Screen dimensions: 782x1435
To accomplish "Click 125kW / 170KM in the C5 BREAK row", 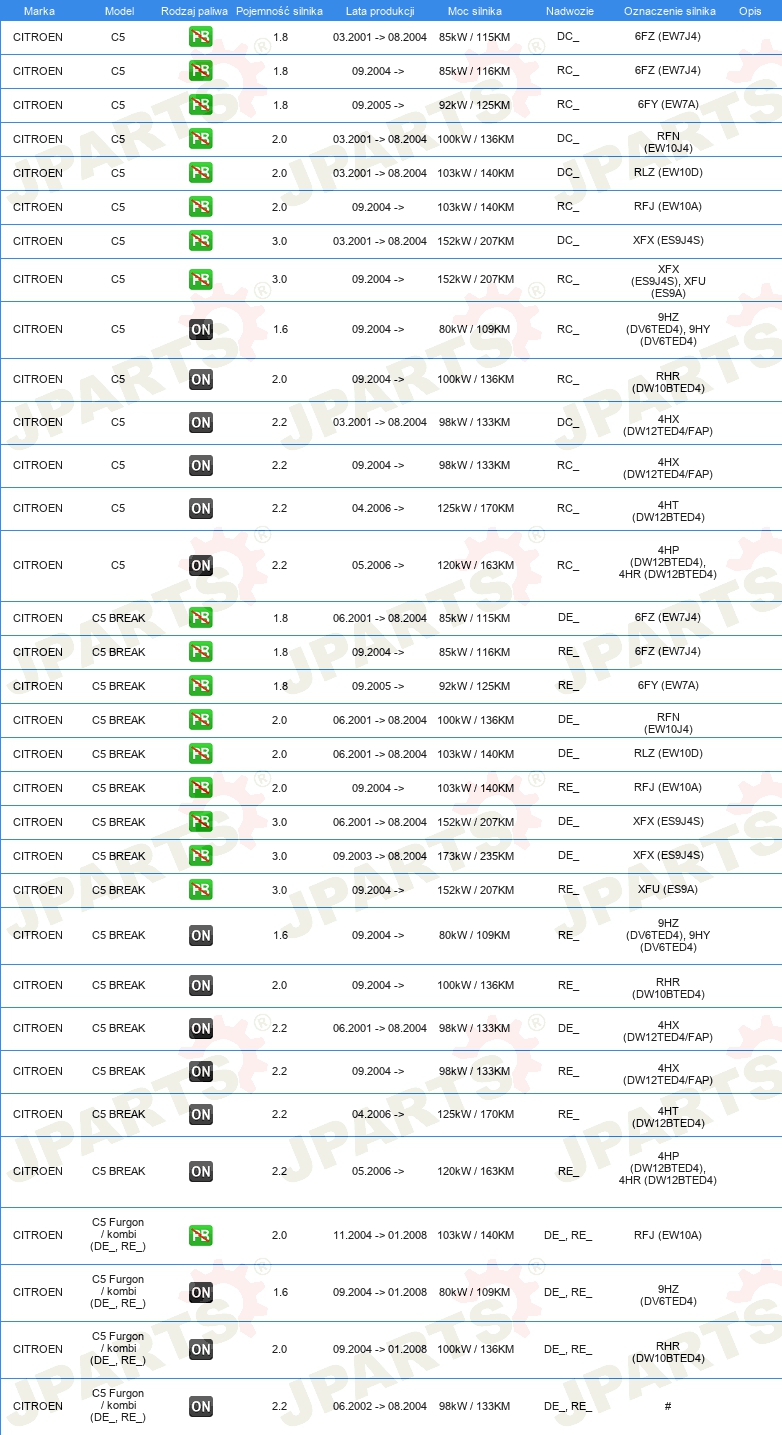I will pos(476,1114).
